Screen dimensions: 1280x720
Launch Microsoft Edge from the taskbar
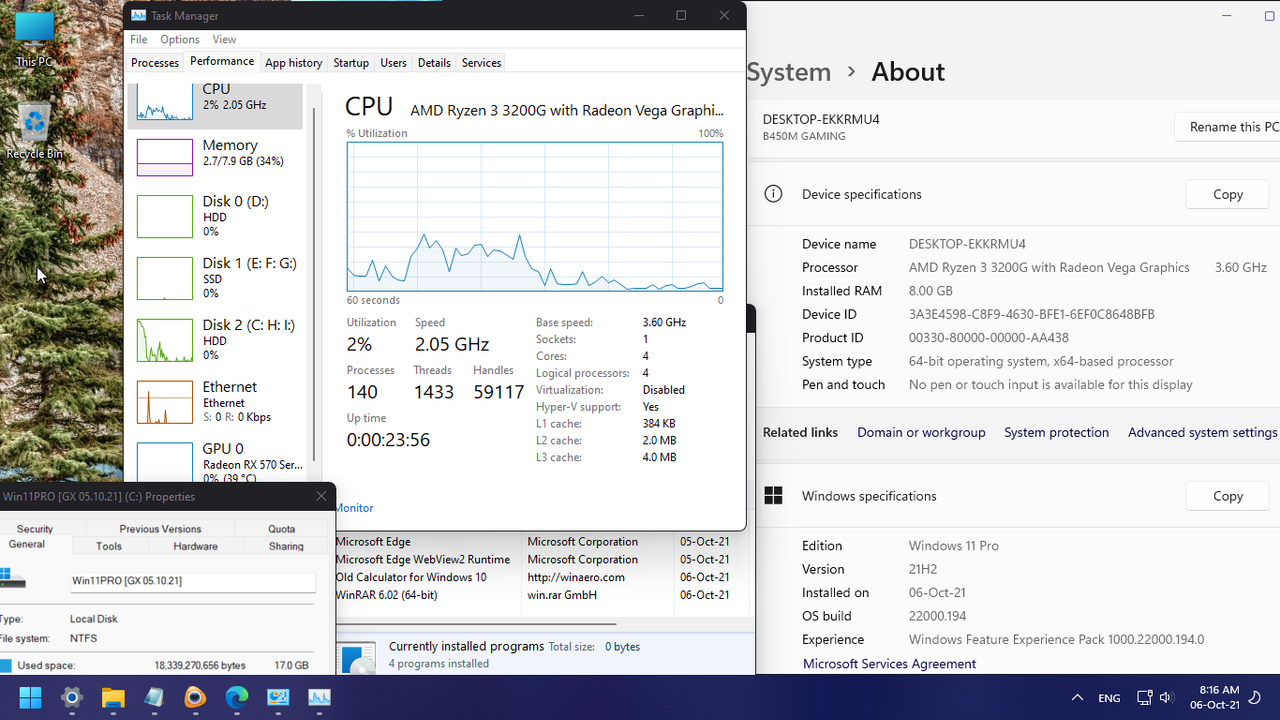(x=236, y=697)
